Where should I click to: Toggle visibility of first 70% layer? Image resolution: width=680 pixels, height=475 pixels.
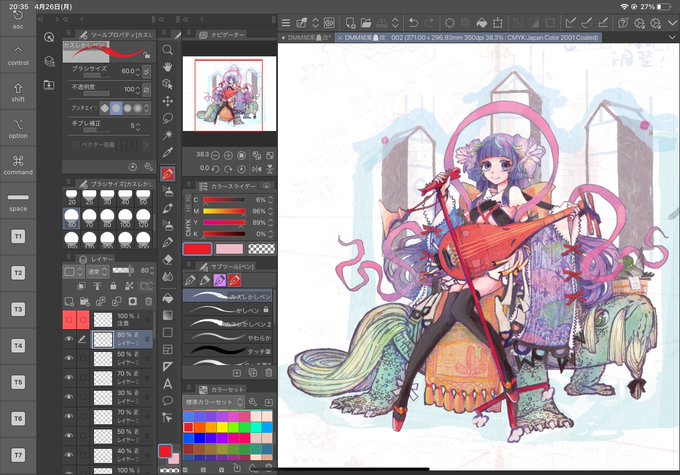tap(69, 378)
